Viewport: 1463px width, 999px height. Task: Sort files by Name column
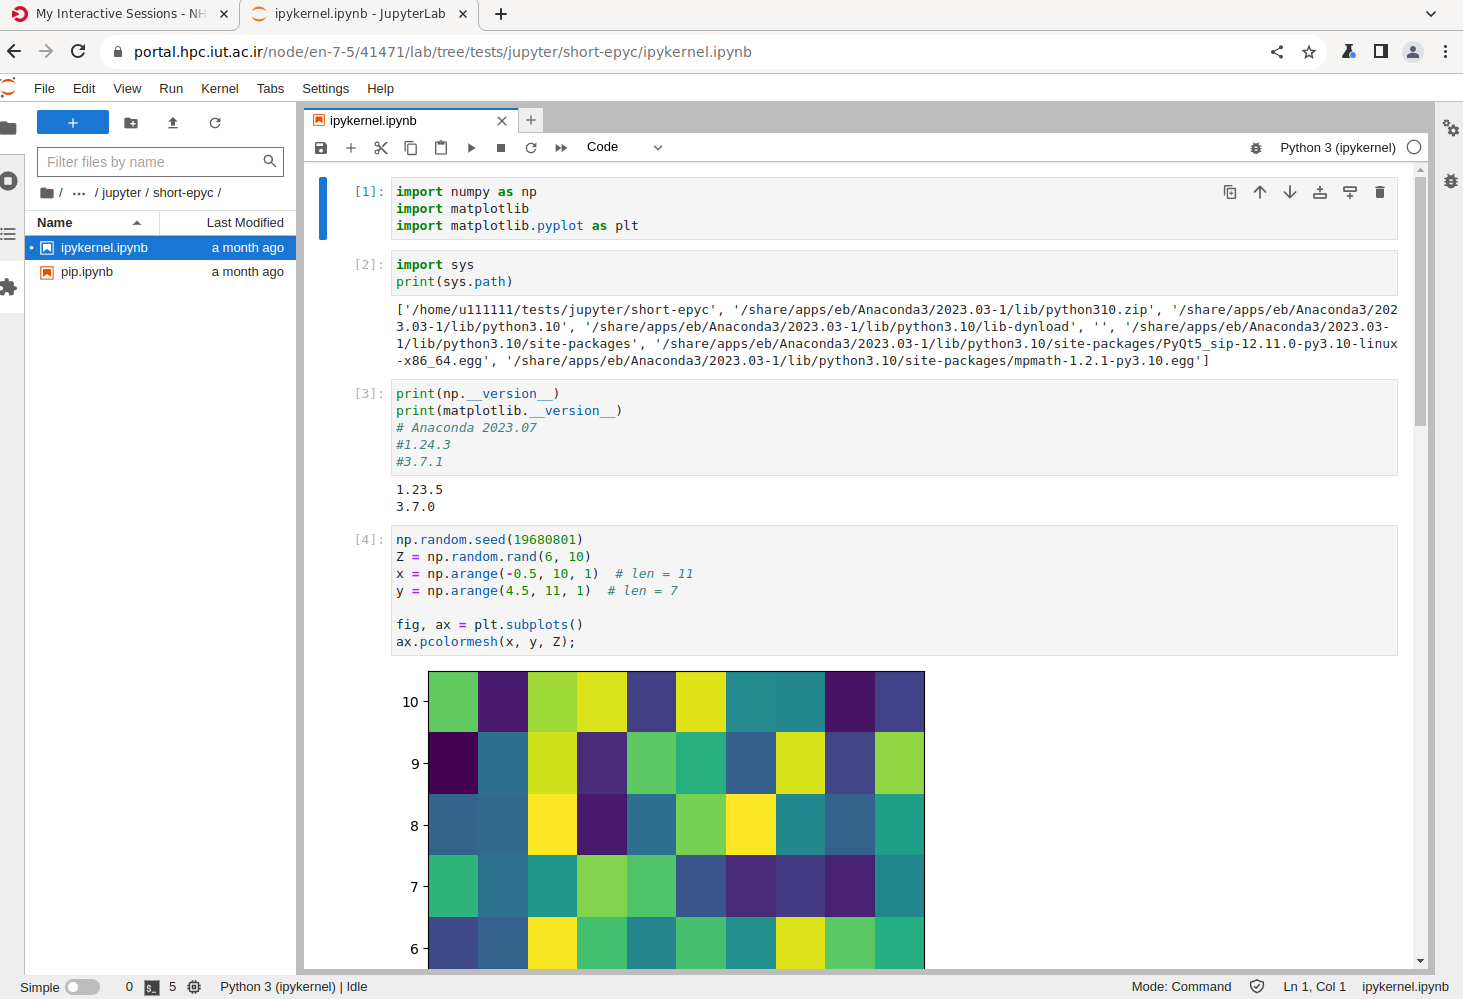92,223
